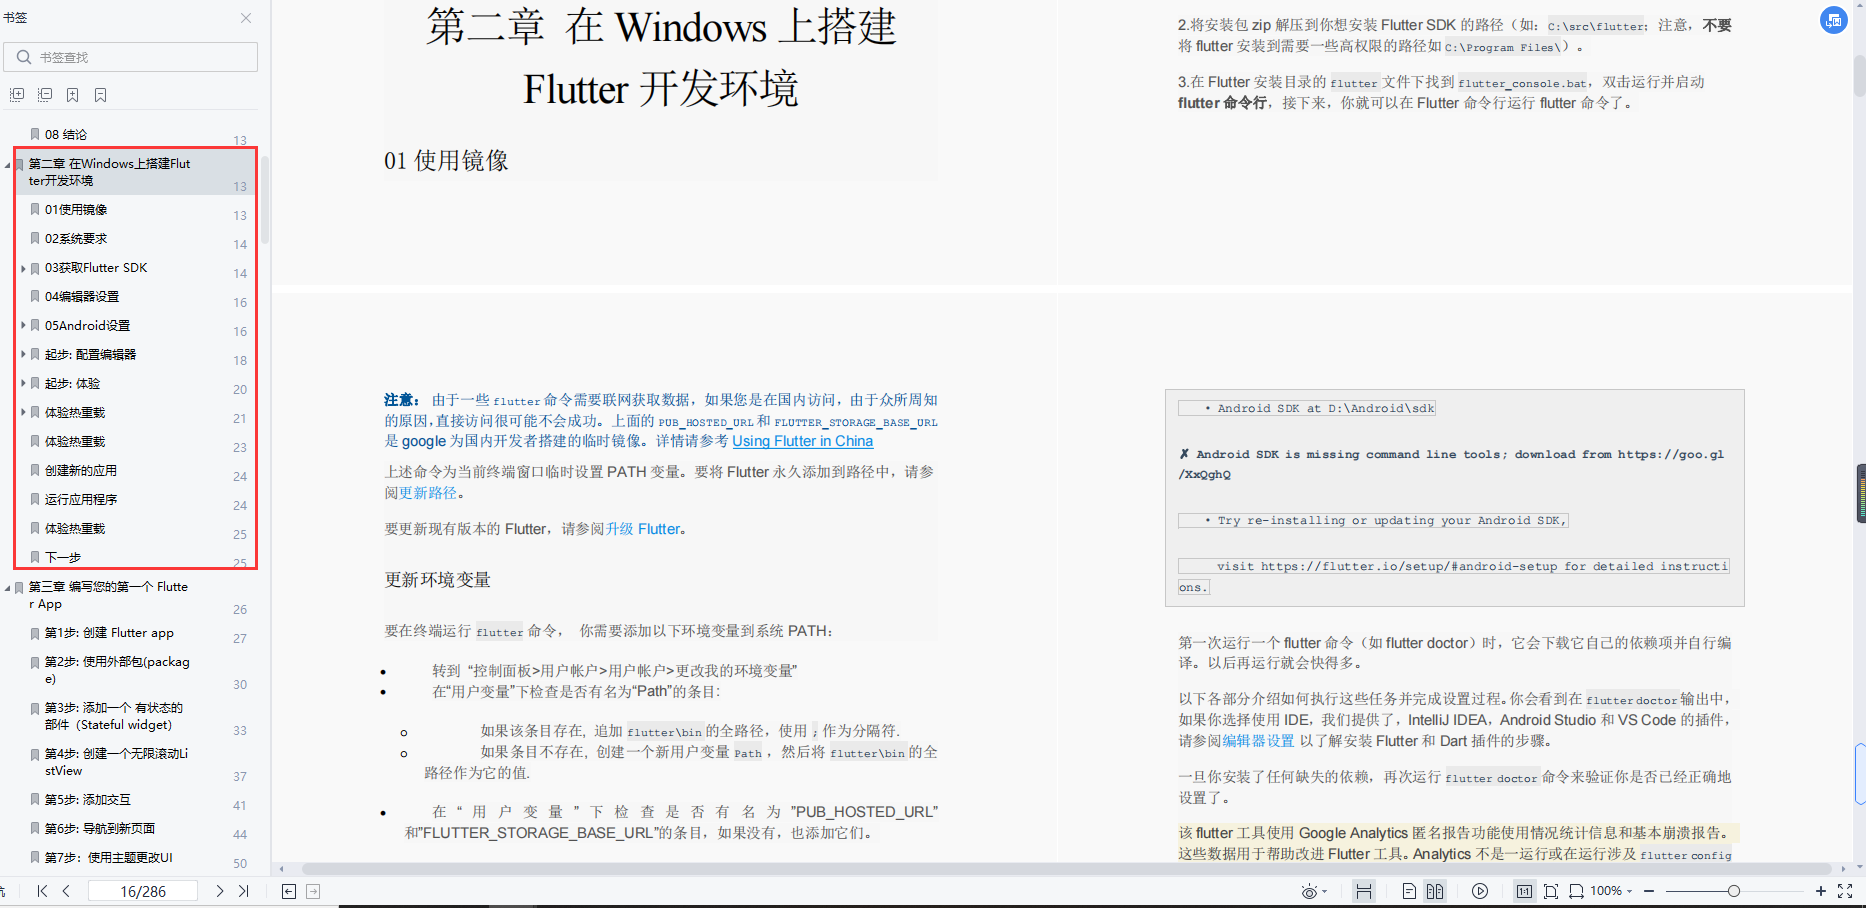
Task: Go to the last page
Action: pyautogui.click(x=244, y=891)
